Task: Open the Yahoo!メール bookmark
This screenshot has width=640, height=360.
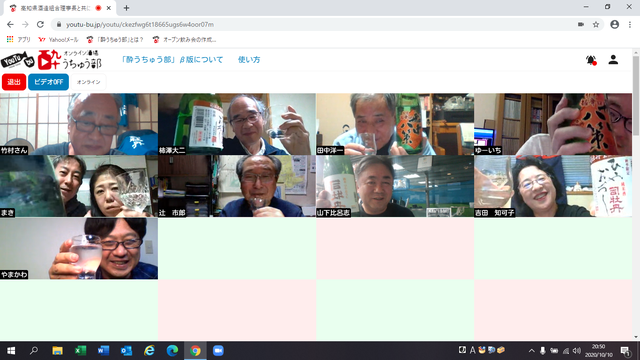Action: point(58,40)
